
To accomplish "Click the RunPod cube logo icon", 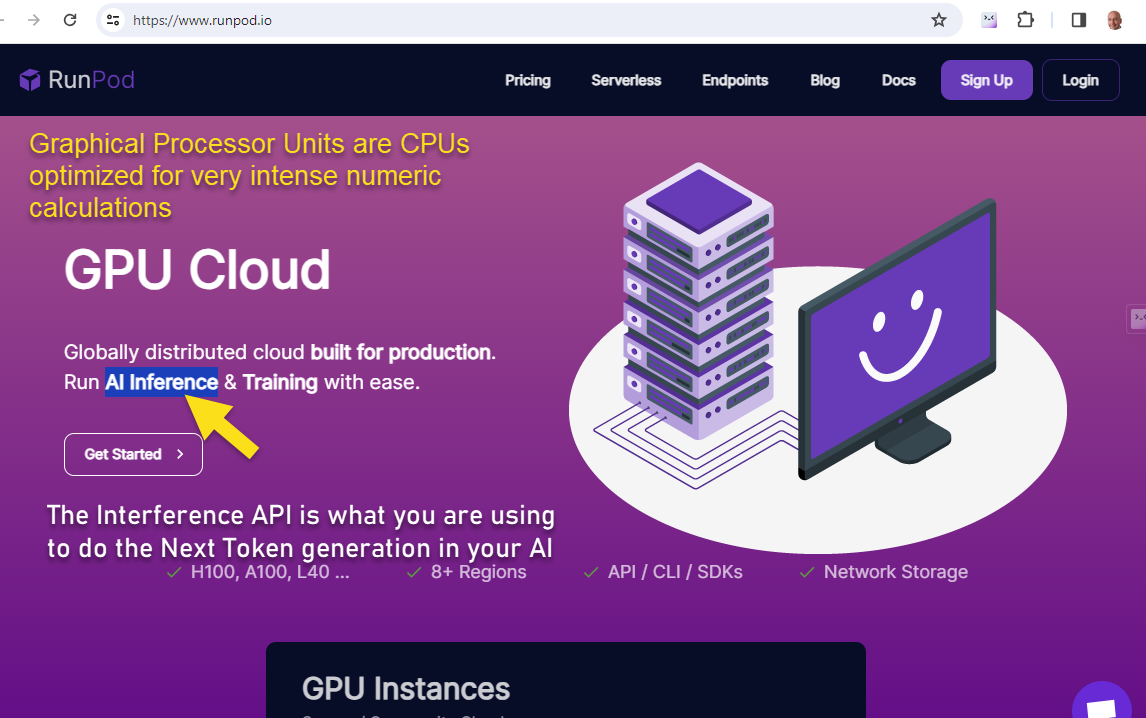I will point(30,80).
